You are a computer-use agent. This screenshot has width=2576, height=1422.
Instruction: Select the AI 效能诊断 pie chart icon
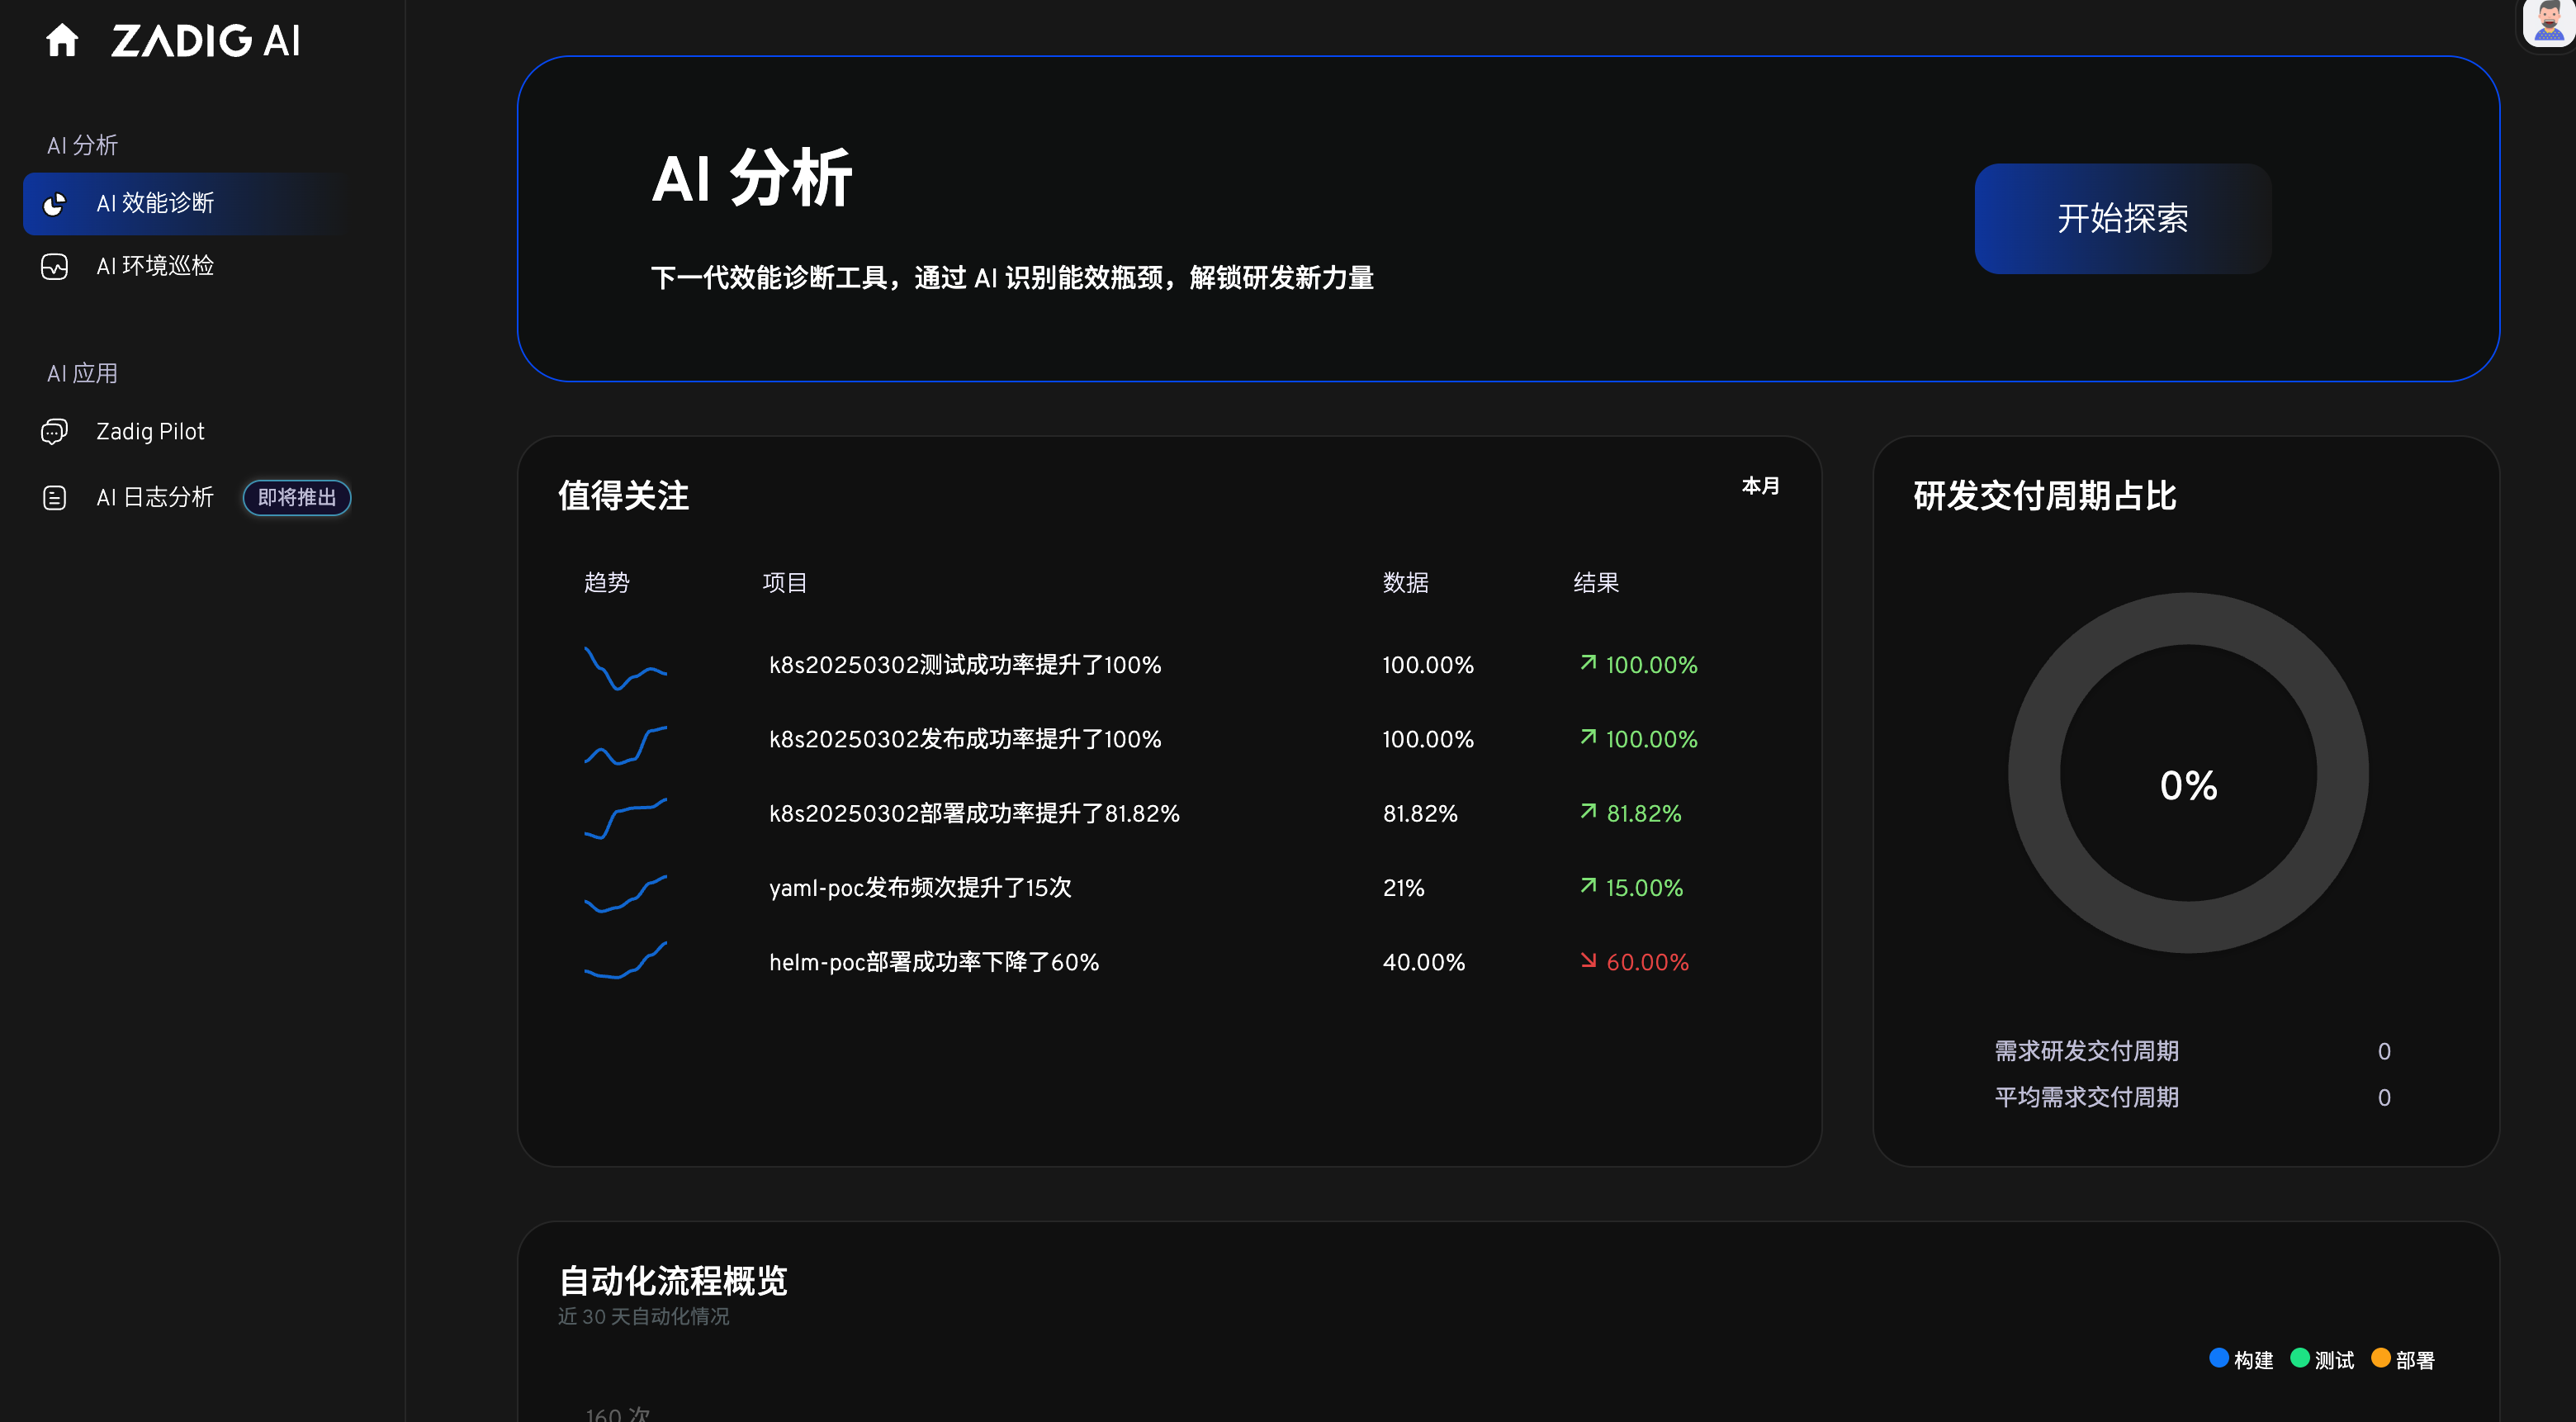coord(54,203)
